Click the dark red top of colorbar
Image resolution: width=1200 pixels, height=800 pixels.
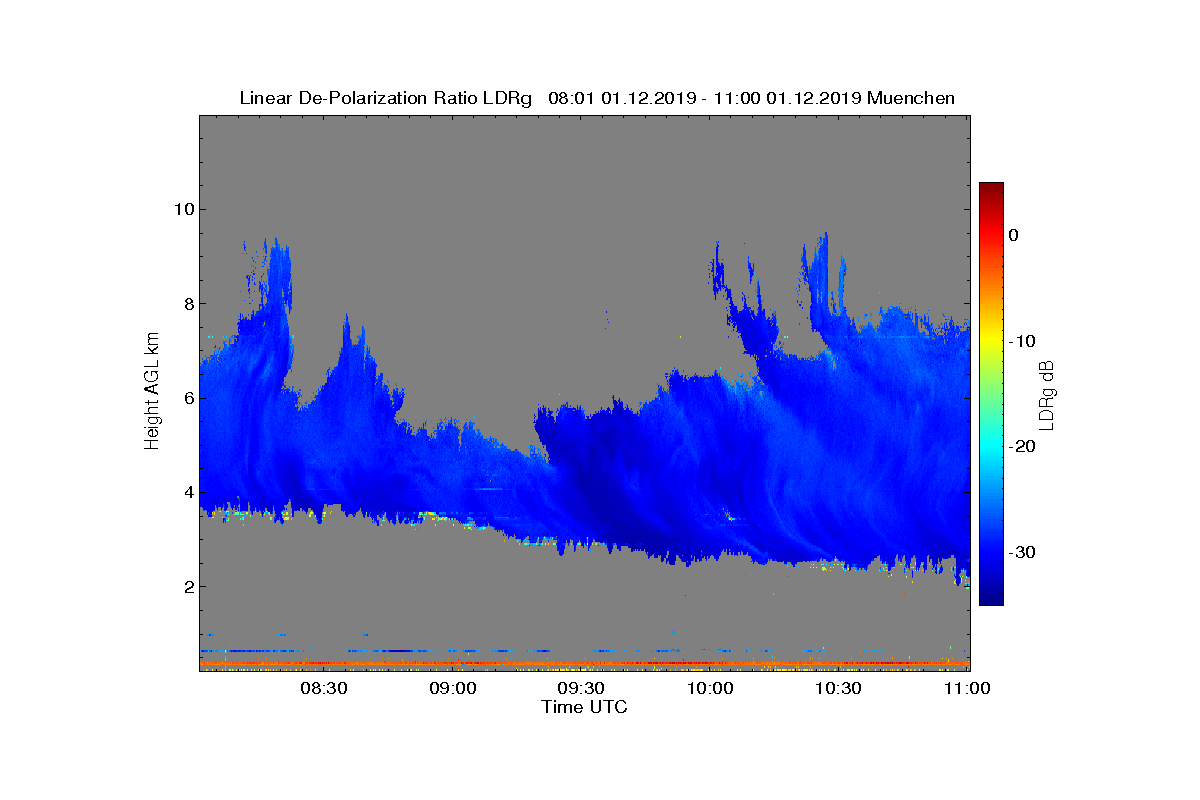coord(991,189)
